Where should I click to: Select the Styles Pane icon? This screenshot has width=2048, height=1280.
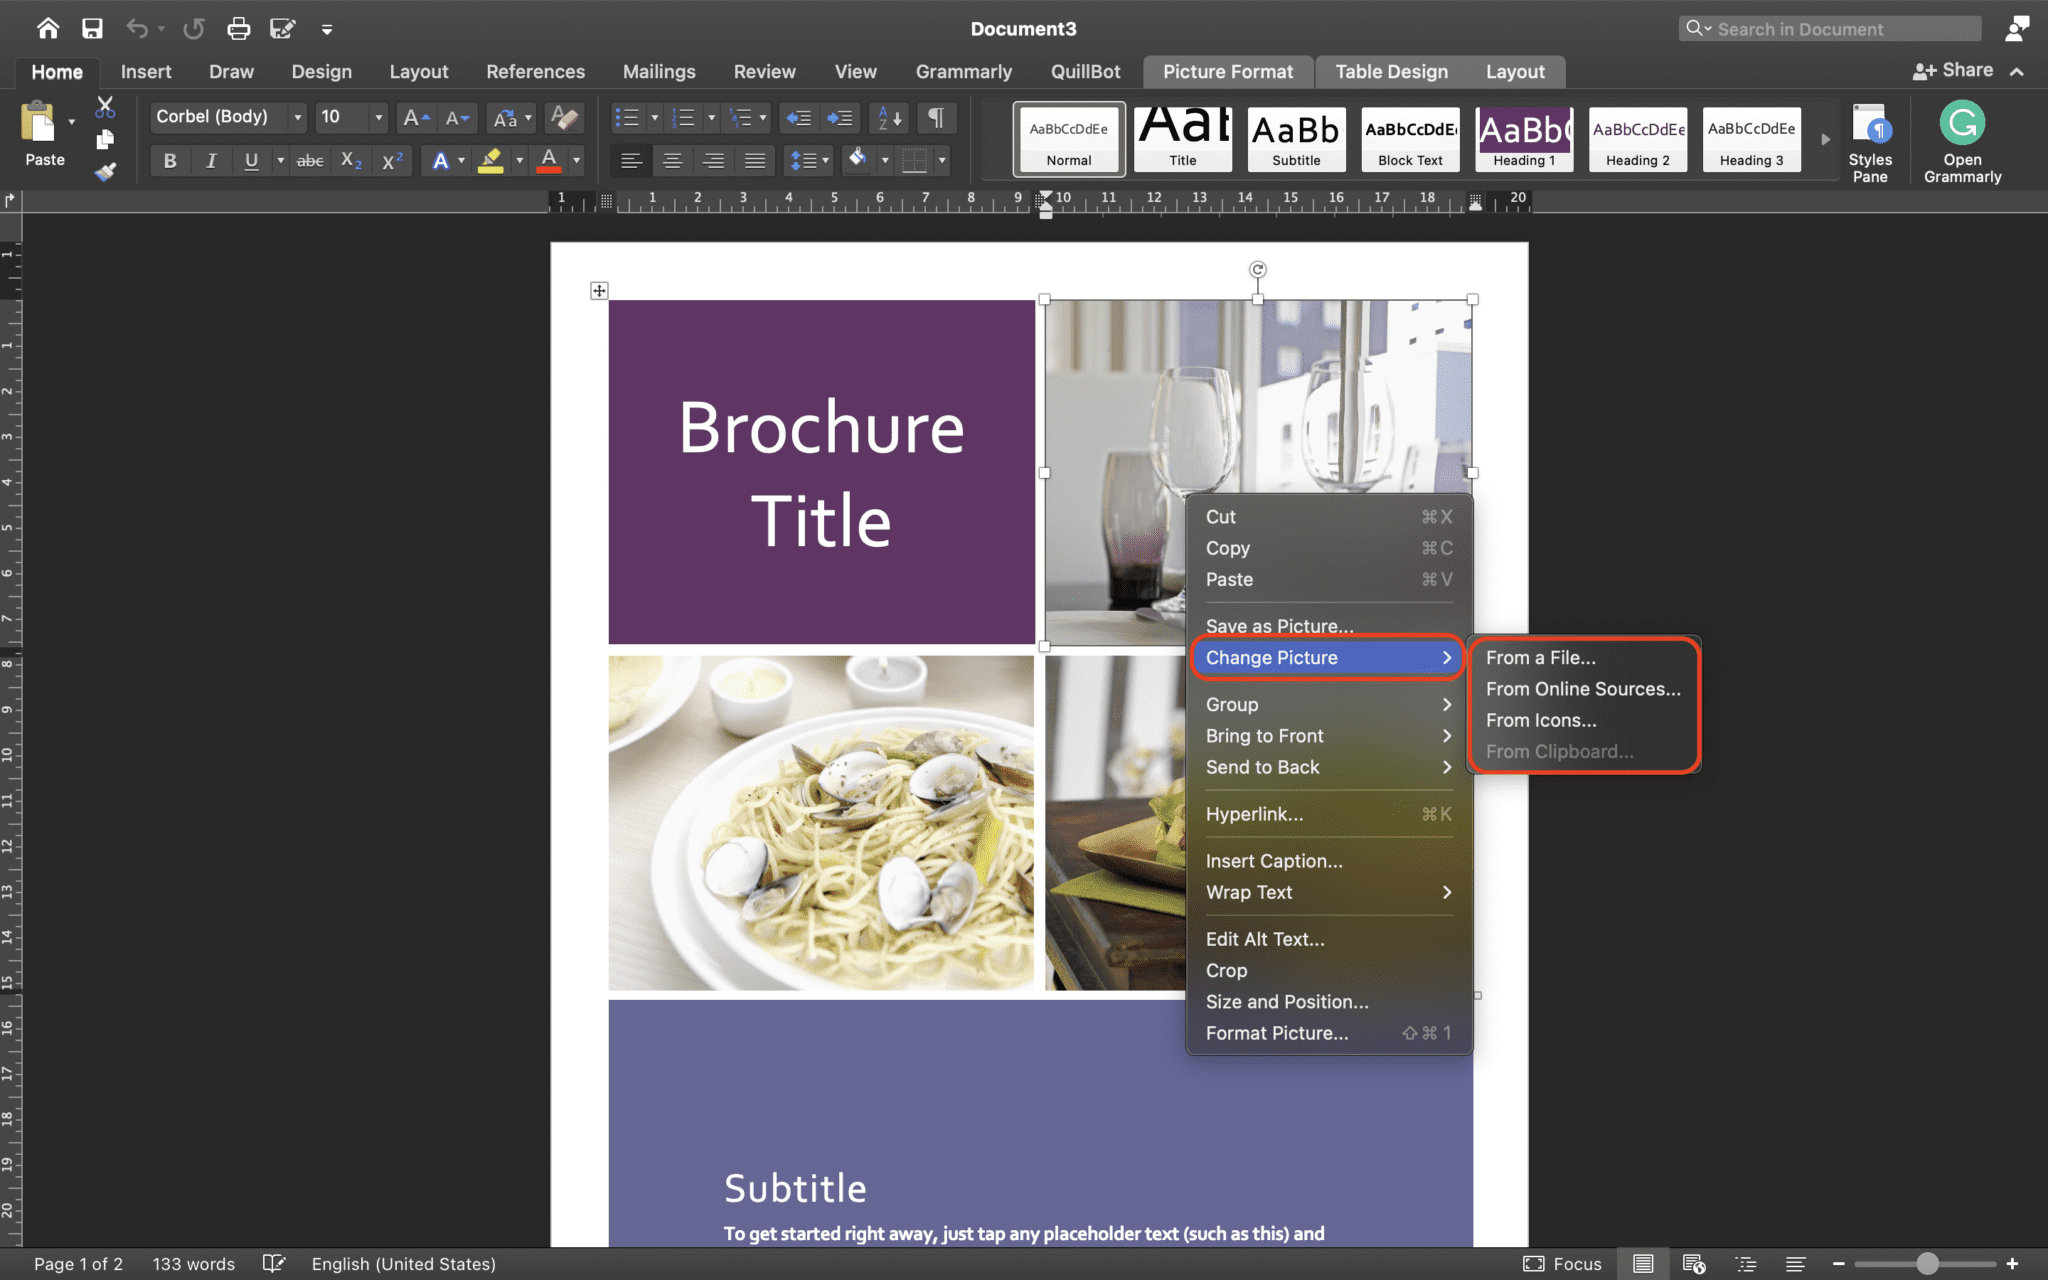tap(1872, 138)
